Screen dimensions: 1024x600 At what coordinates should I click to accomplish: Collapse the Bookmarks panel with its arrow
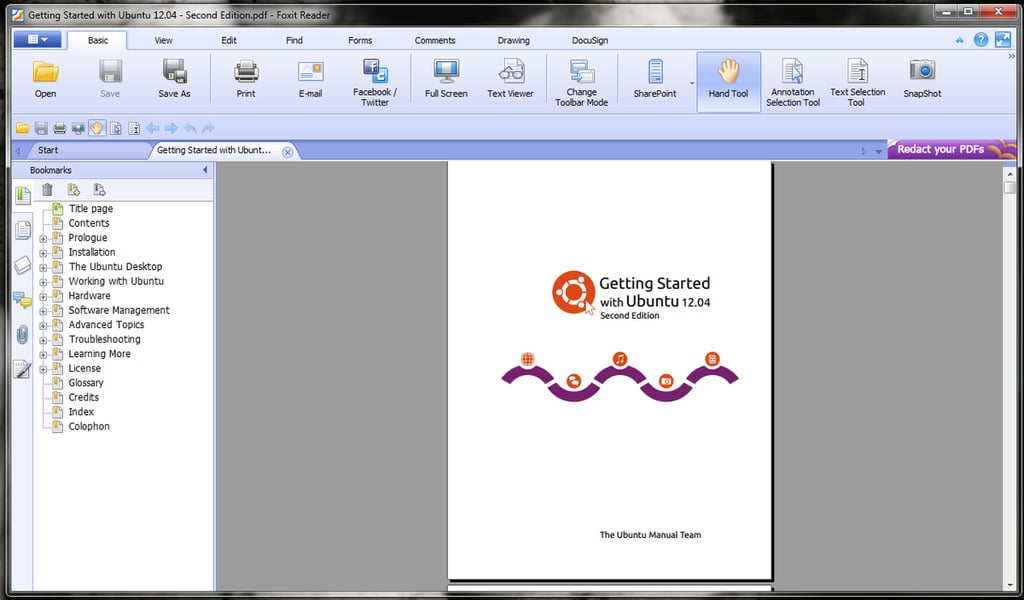click(205, 170)
